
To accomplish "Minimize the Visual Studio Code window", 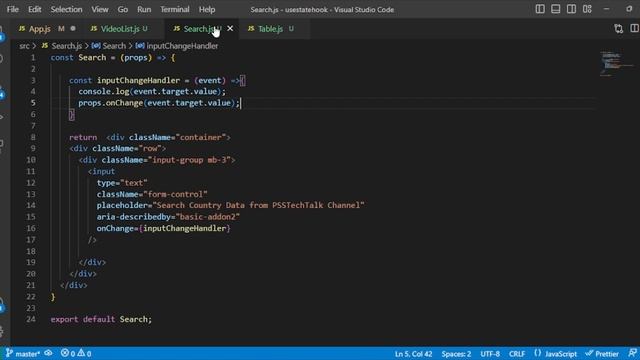I will click(x=606, y=9).
